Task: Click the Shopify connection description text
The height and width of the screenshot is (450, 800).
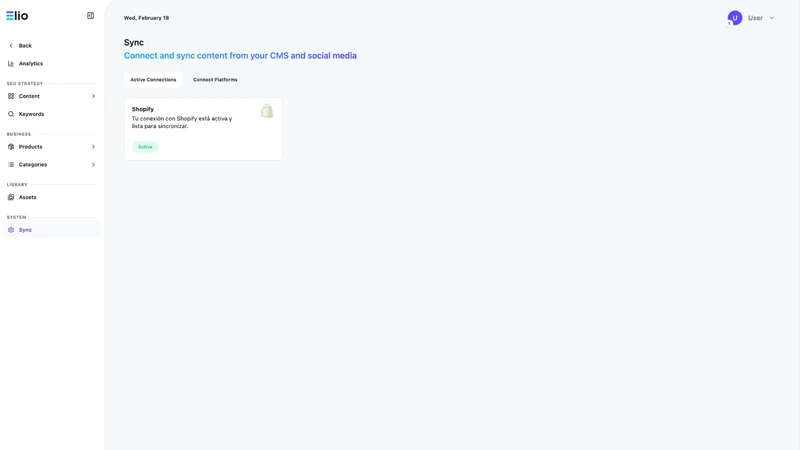Action: pos(182,122)
